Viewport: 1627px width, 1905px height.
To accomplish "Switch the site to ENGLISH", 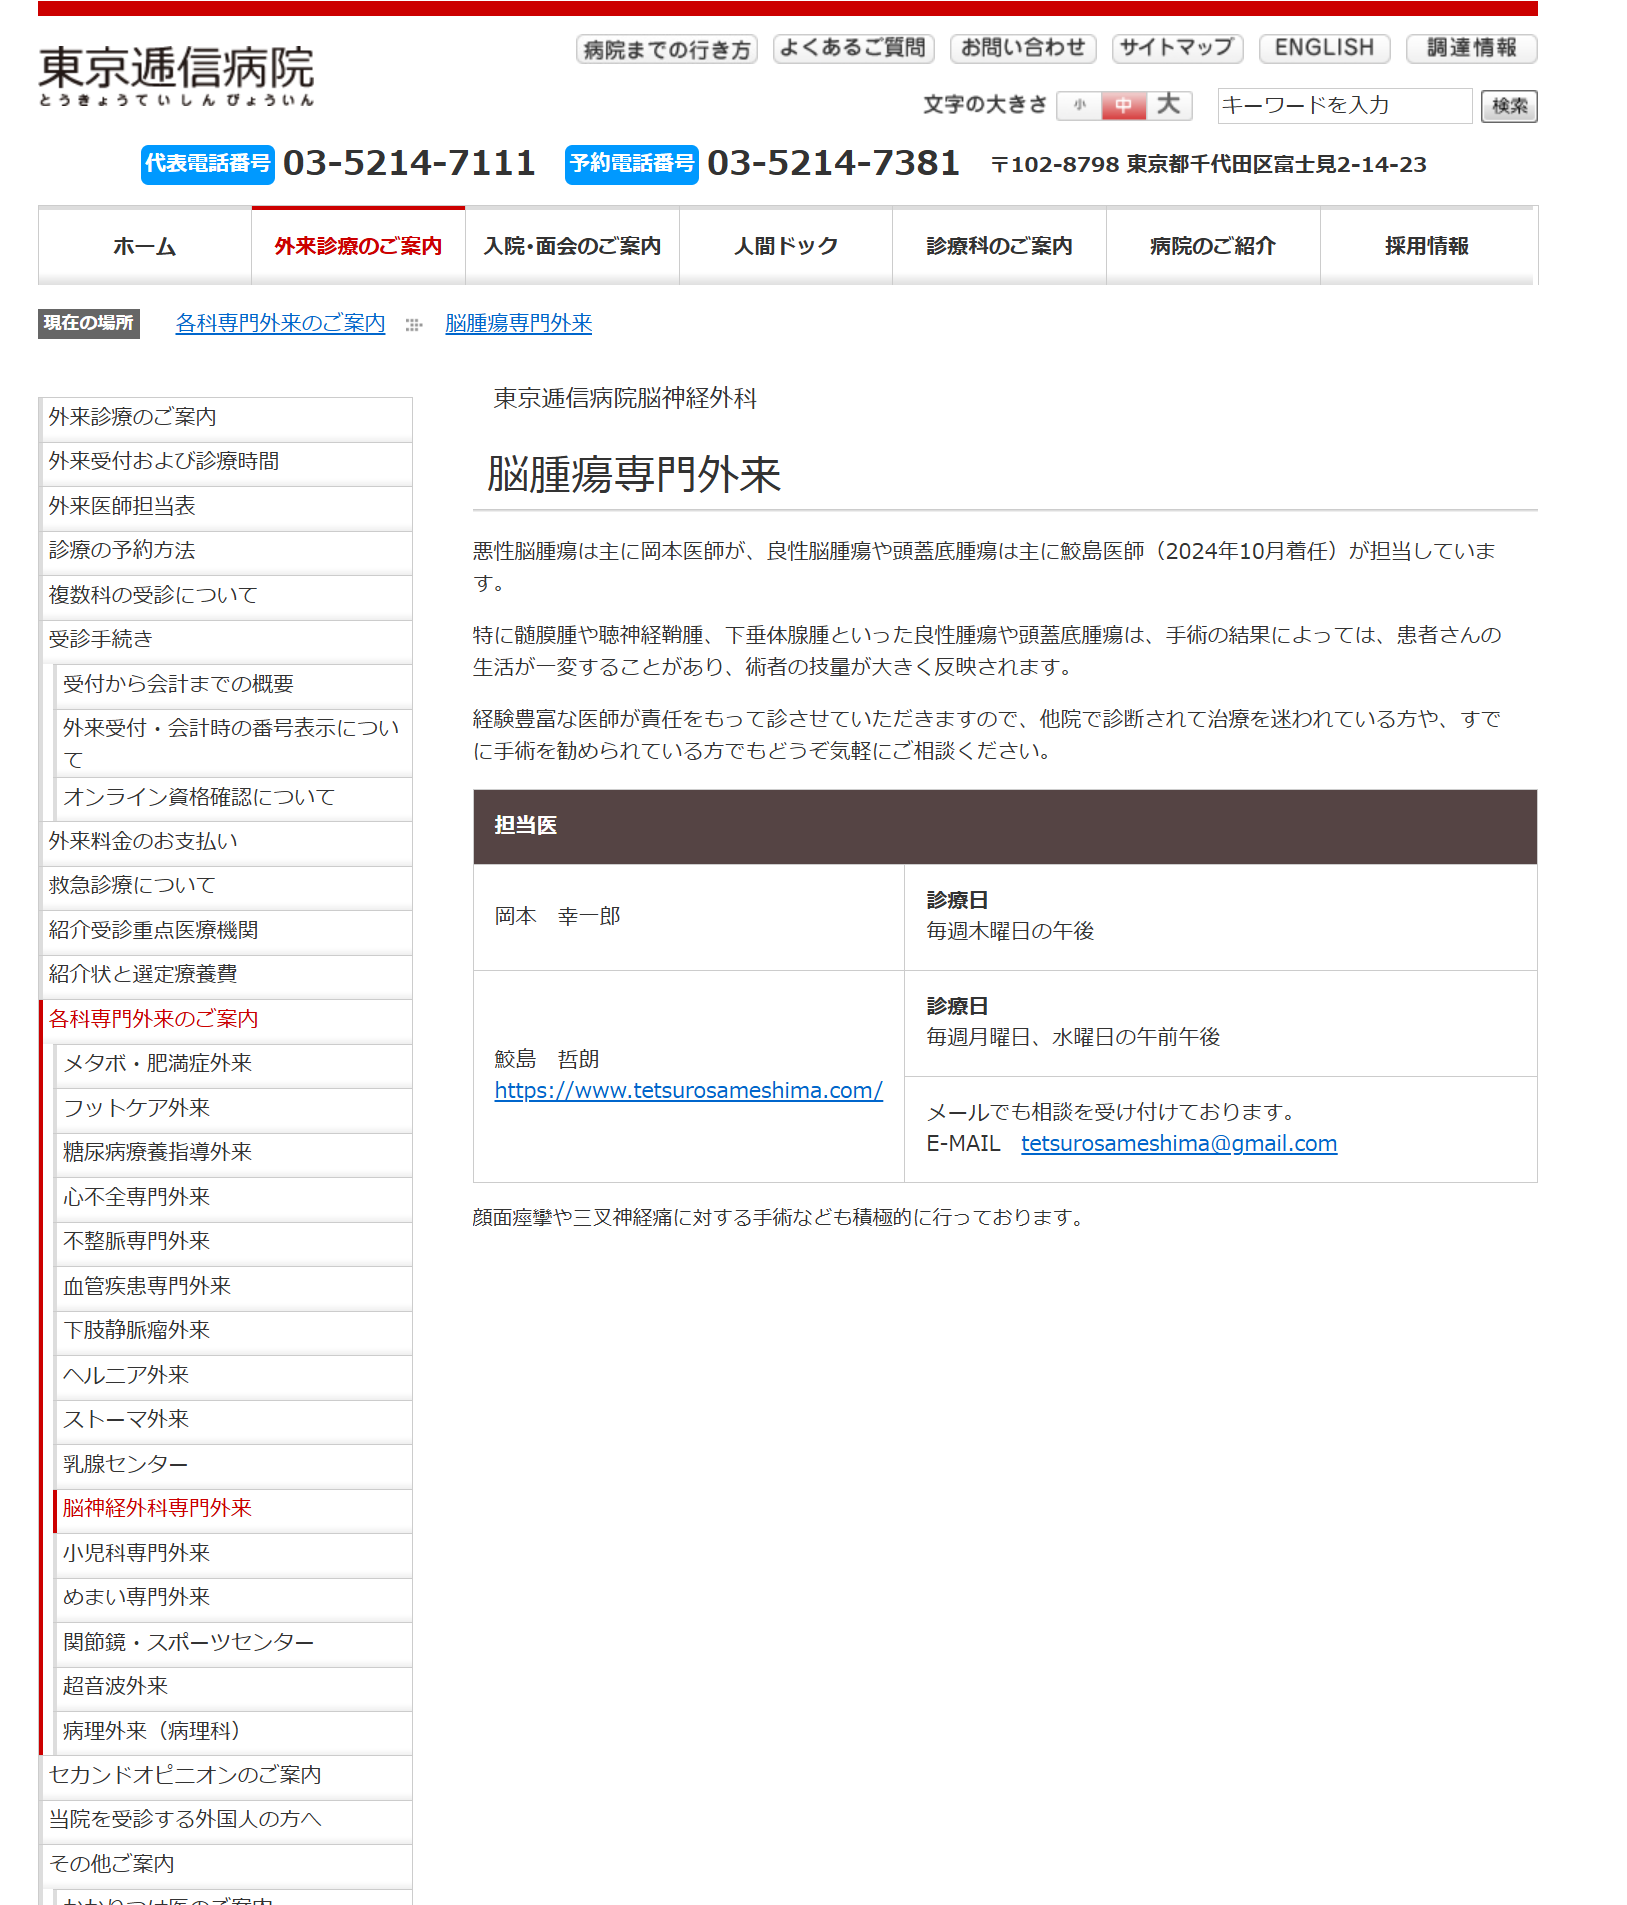I will 1323,48.
